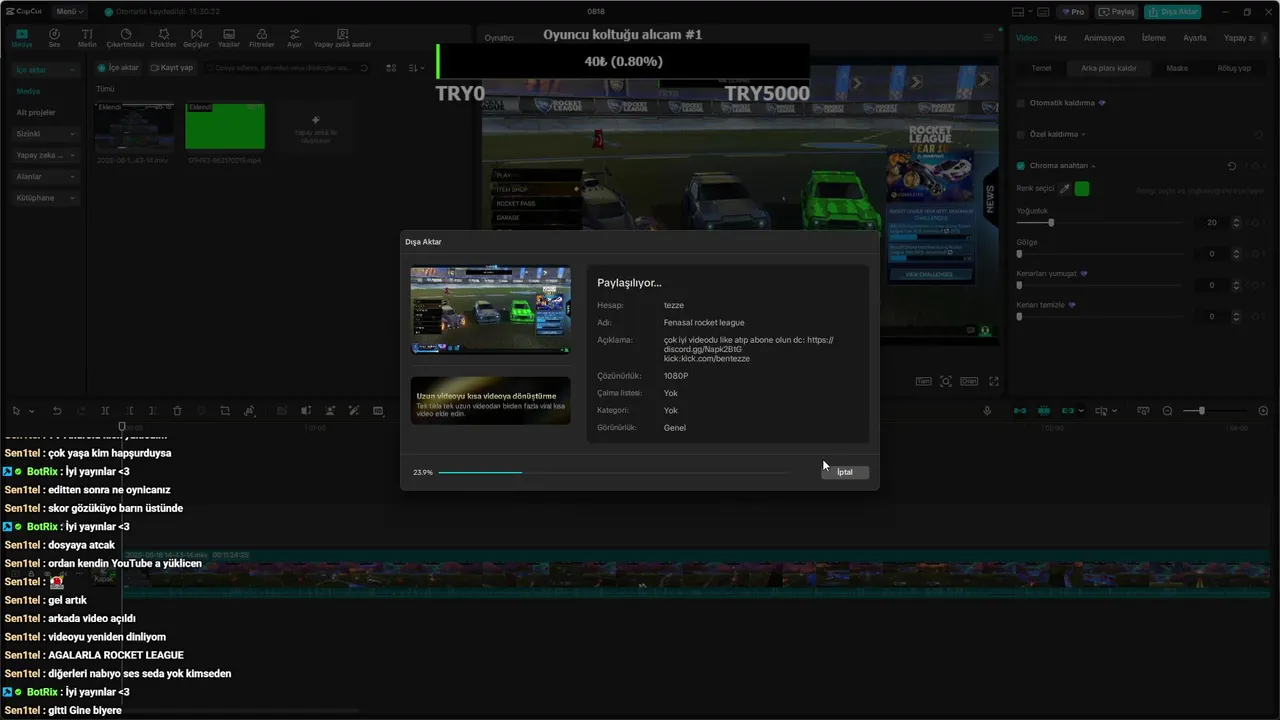Open the Rötuş yap sub-tab
The height and width of the screenshot is (720, 1280).
click(x=1233, y=69)
